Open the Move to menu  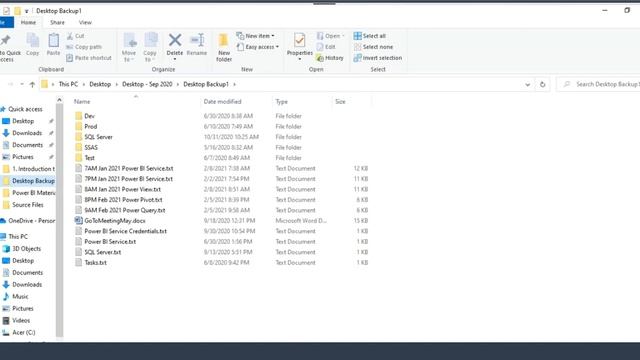click(129, 47)
